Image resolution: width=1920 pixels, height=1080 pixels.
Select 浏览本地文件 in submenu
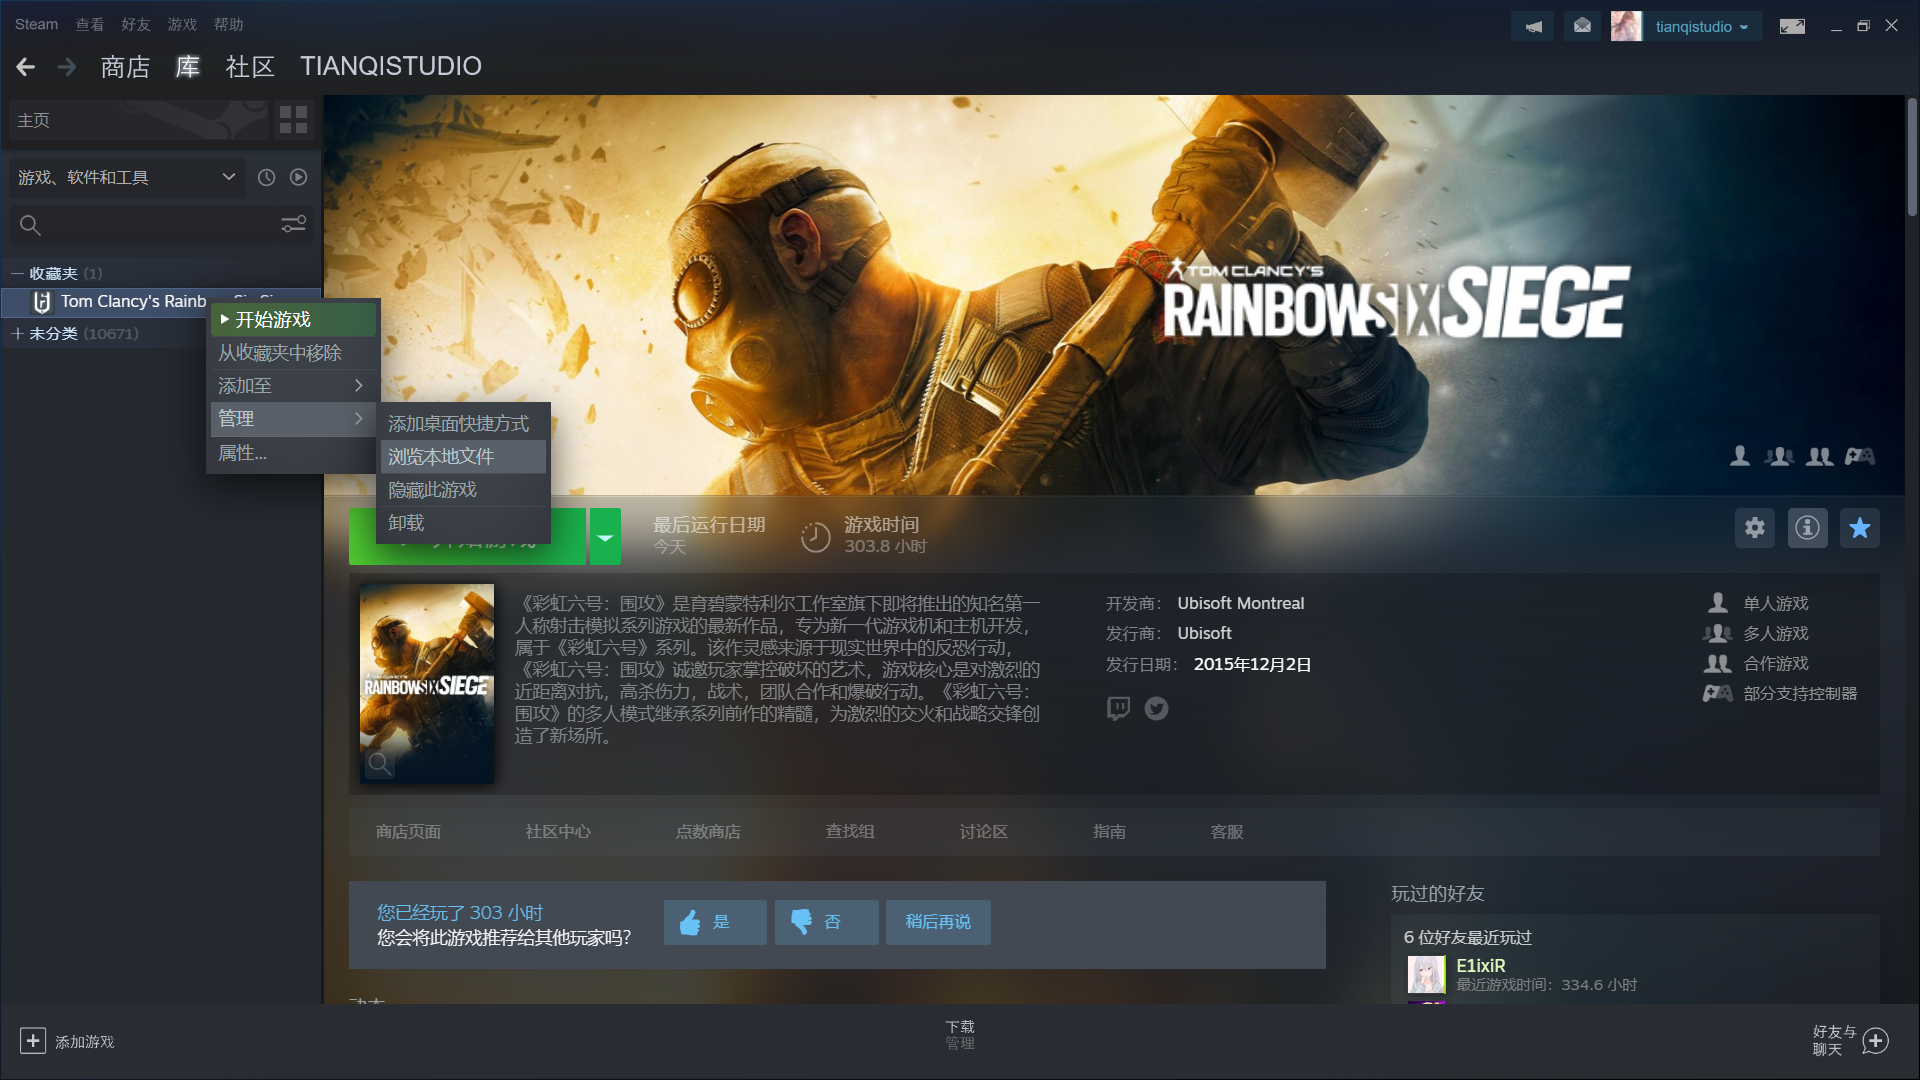[463, 457]
